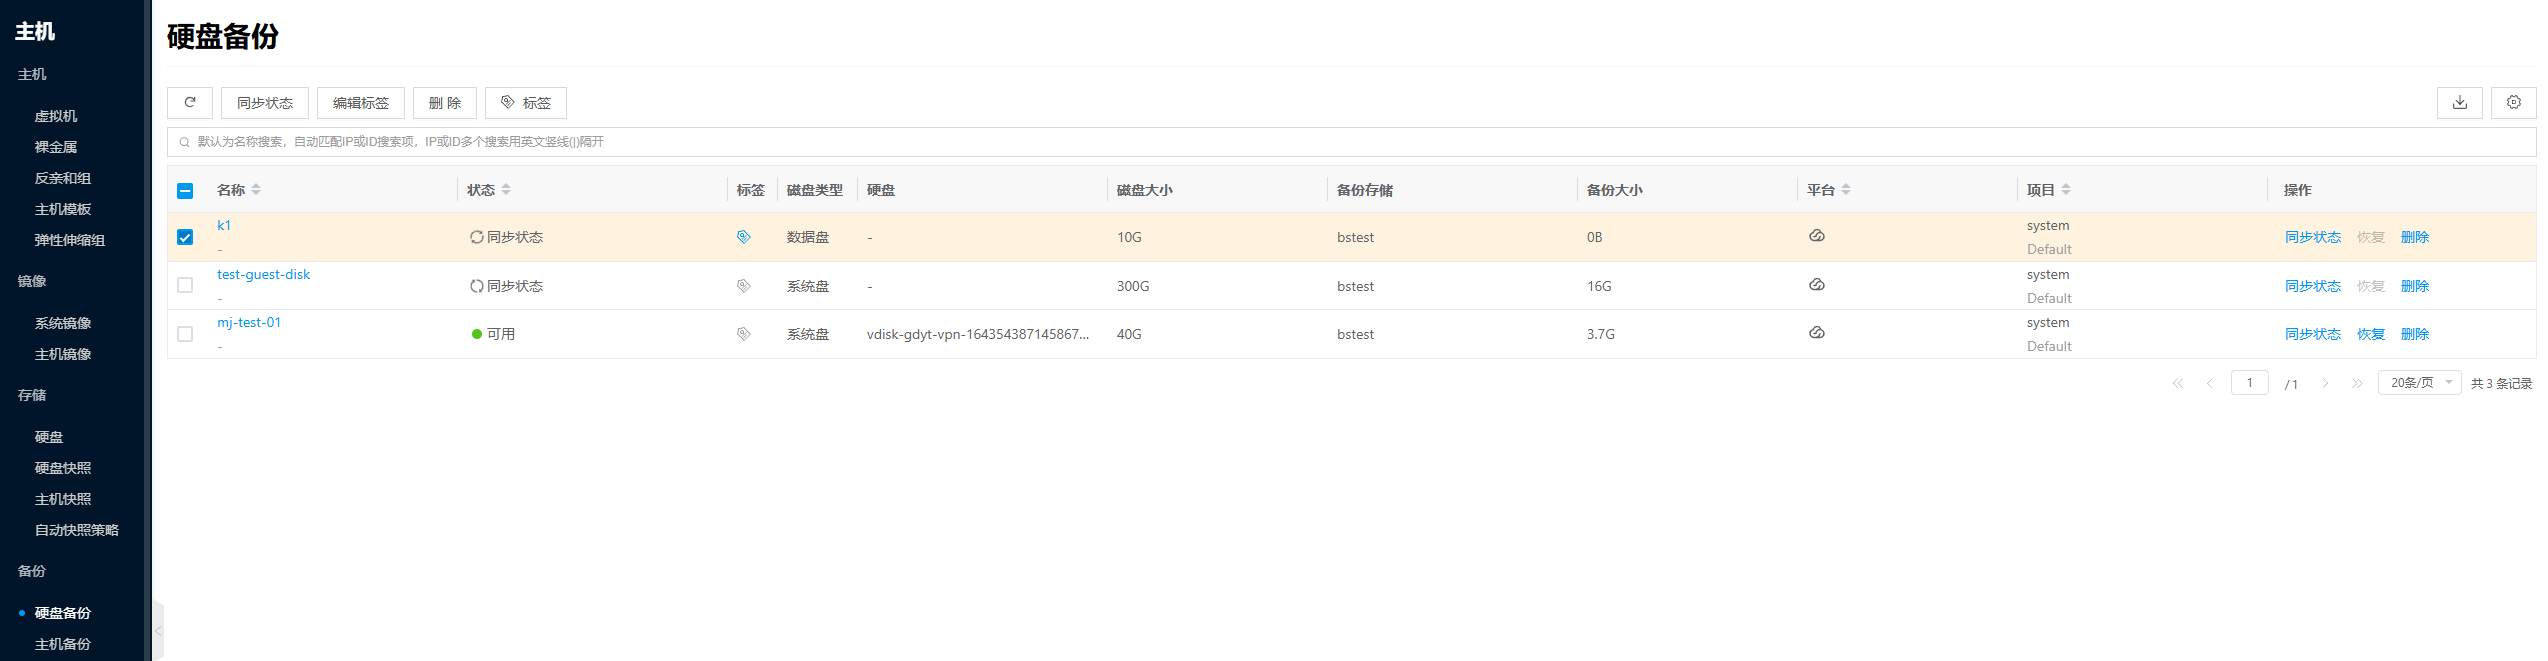The height and width of the screenshot is (661, 2548).
Task: Open 主机镜像 in the sidebar
Action: click(63, 354)
